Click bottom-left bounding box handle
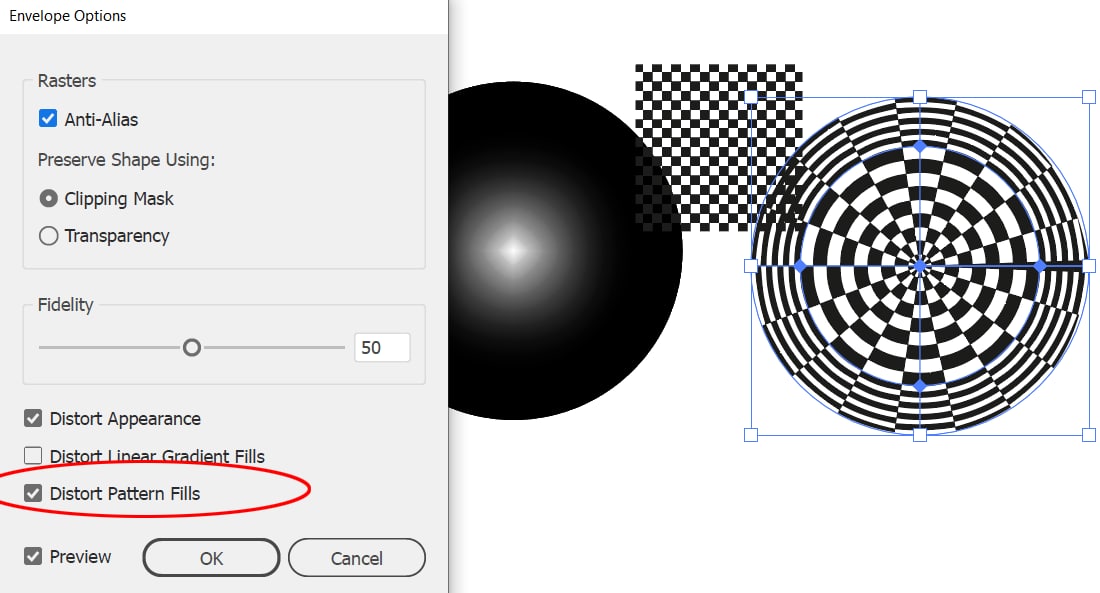This screenshot has width=1100, height=593. (751, 435)
